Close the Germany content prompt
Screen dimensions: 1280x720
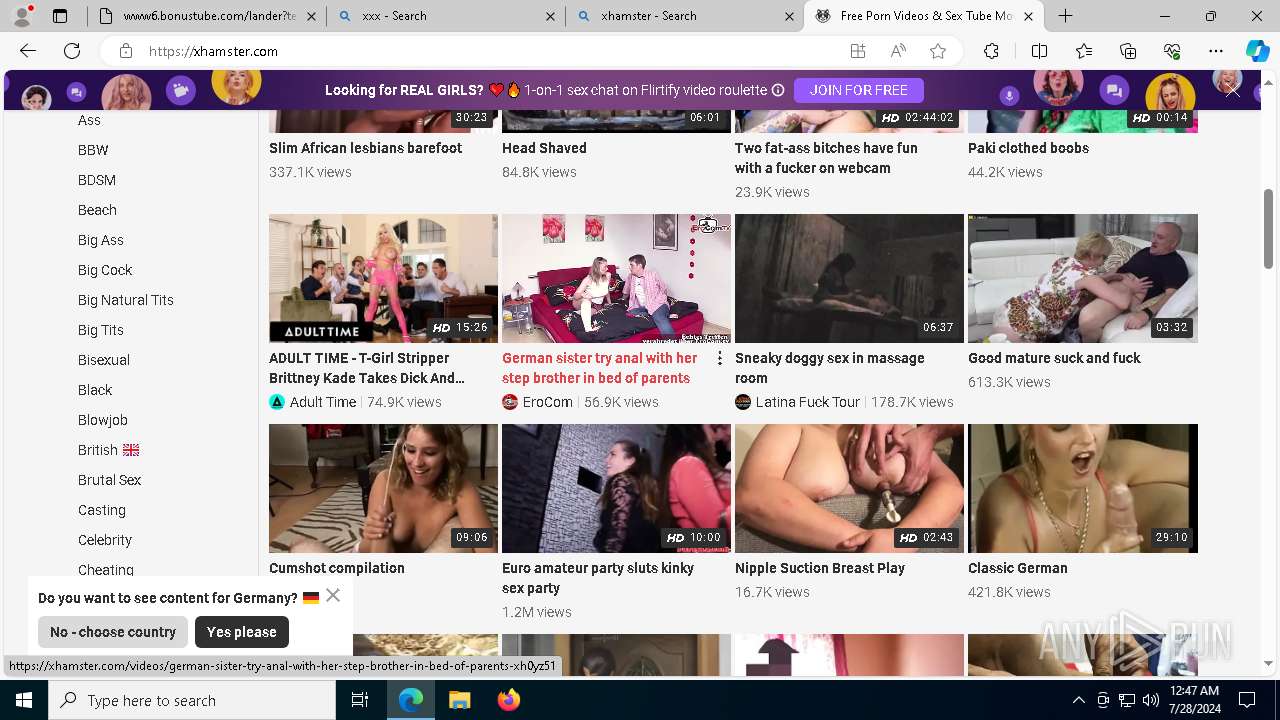[333, 595]
